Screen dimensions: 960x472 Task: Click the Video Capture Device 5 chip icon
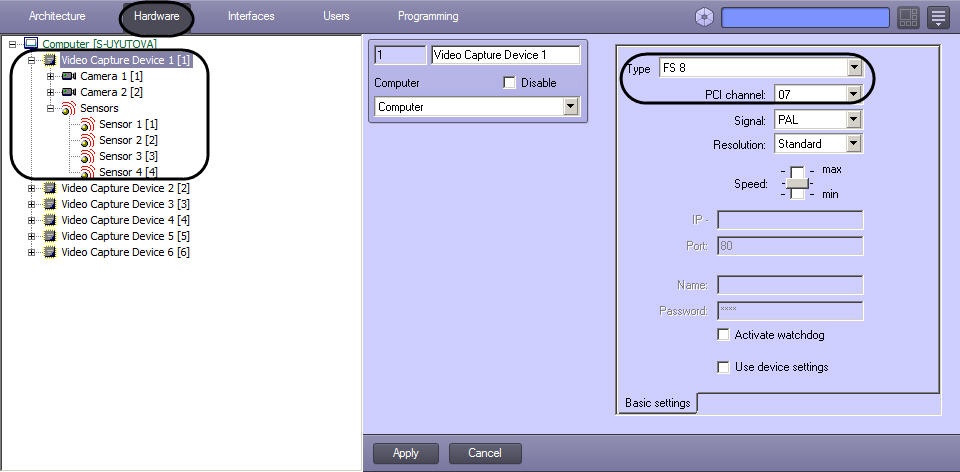tap(50, 236)
